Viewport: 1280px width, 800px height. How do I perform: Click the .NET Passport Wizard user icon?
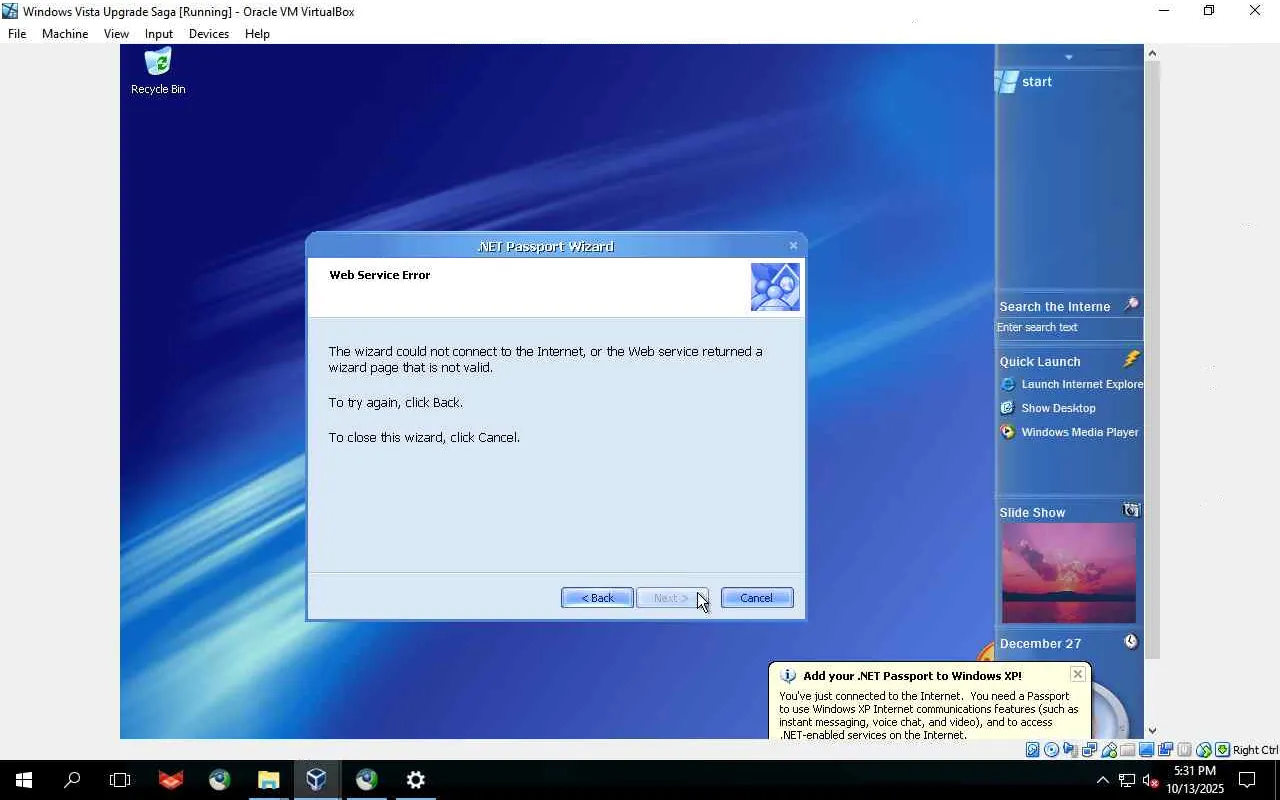point(775,287)
